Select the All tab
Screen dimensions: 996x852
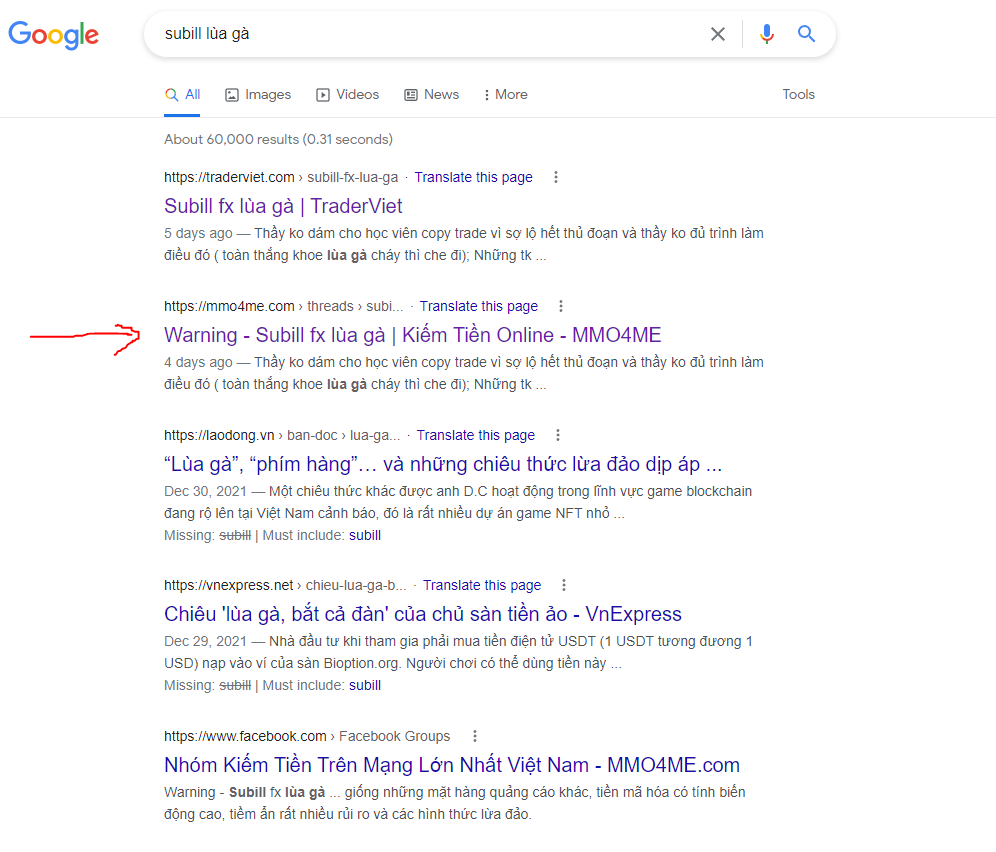pyautogui.click(x=182, y=95)
